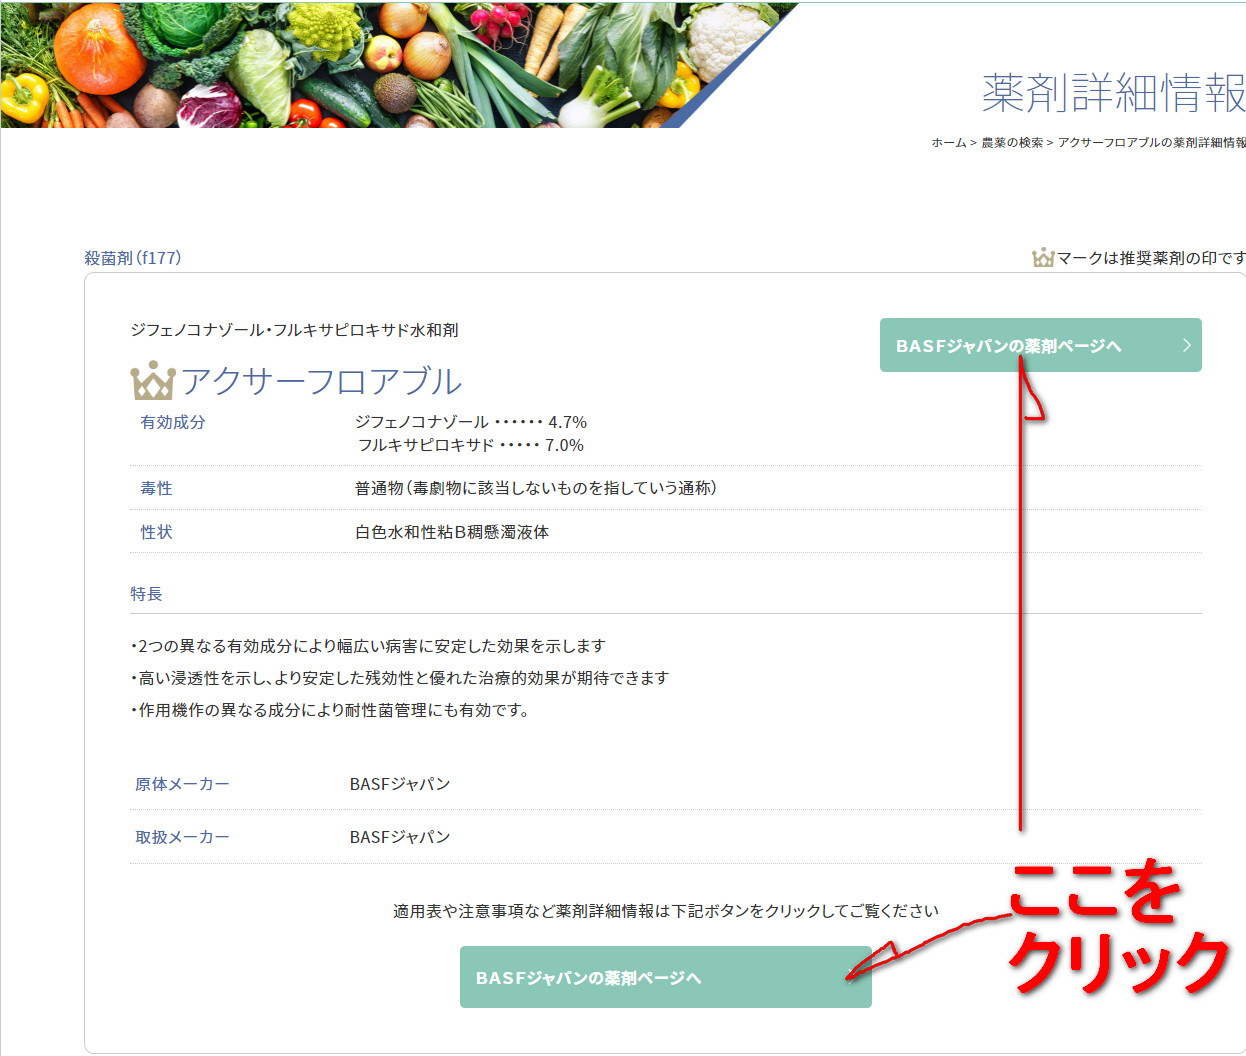Click the 特長 section heading

click(x=146, y=594)
